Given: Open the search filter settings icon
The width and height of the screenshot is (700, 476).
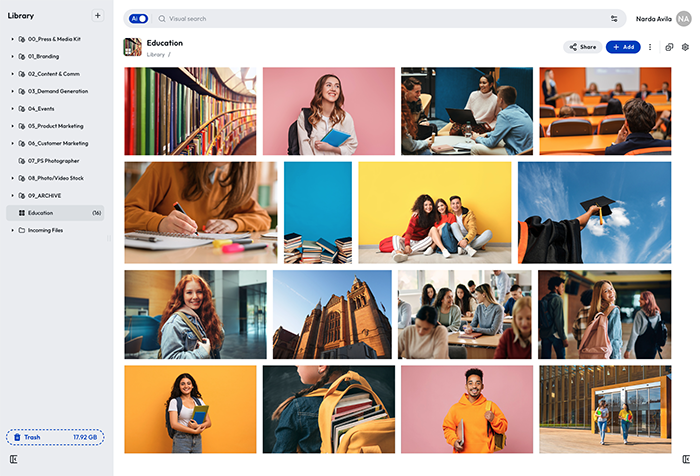Looking at the screenshot, I should [614, 19].
